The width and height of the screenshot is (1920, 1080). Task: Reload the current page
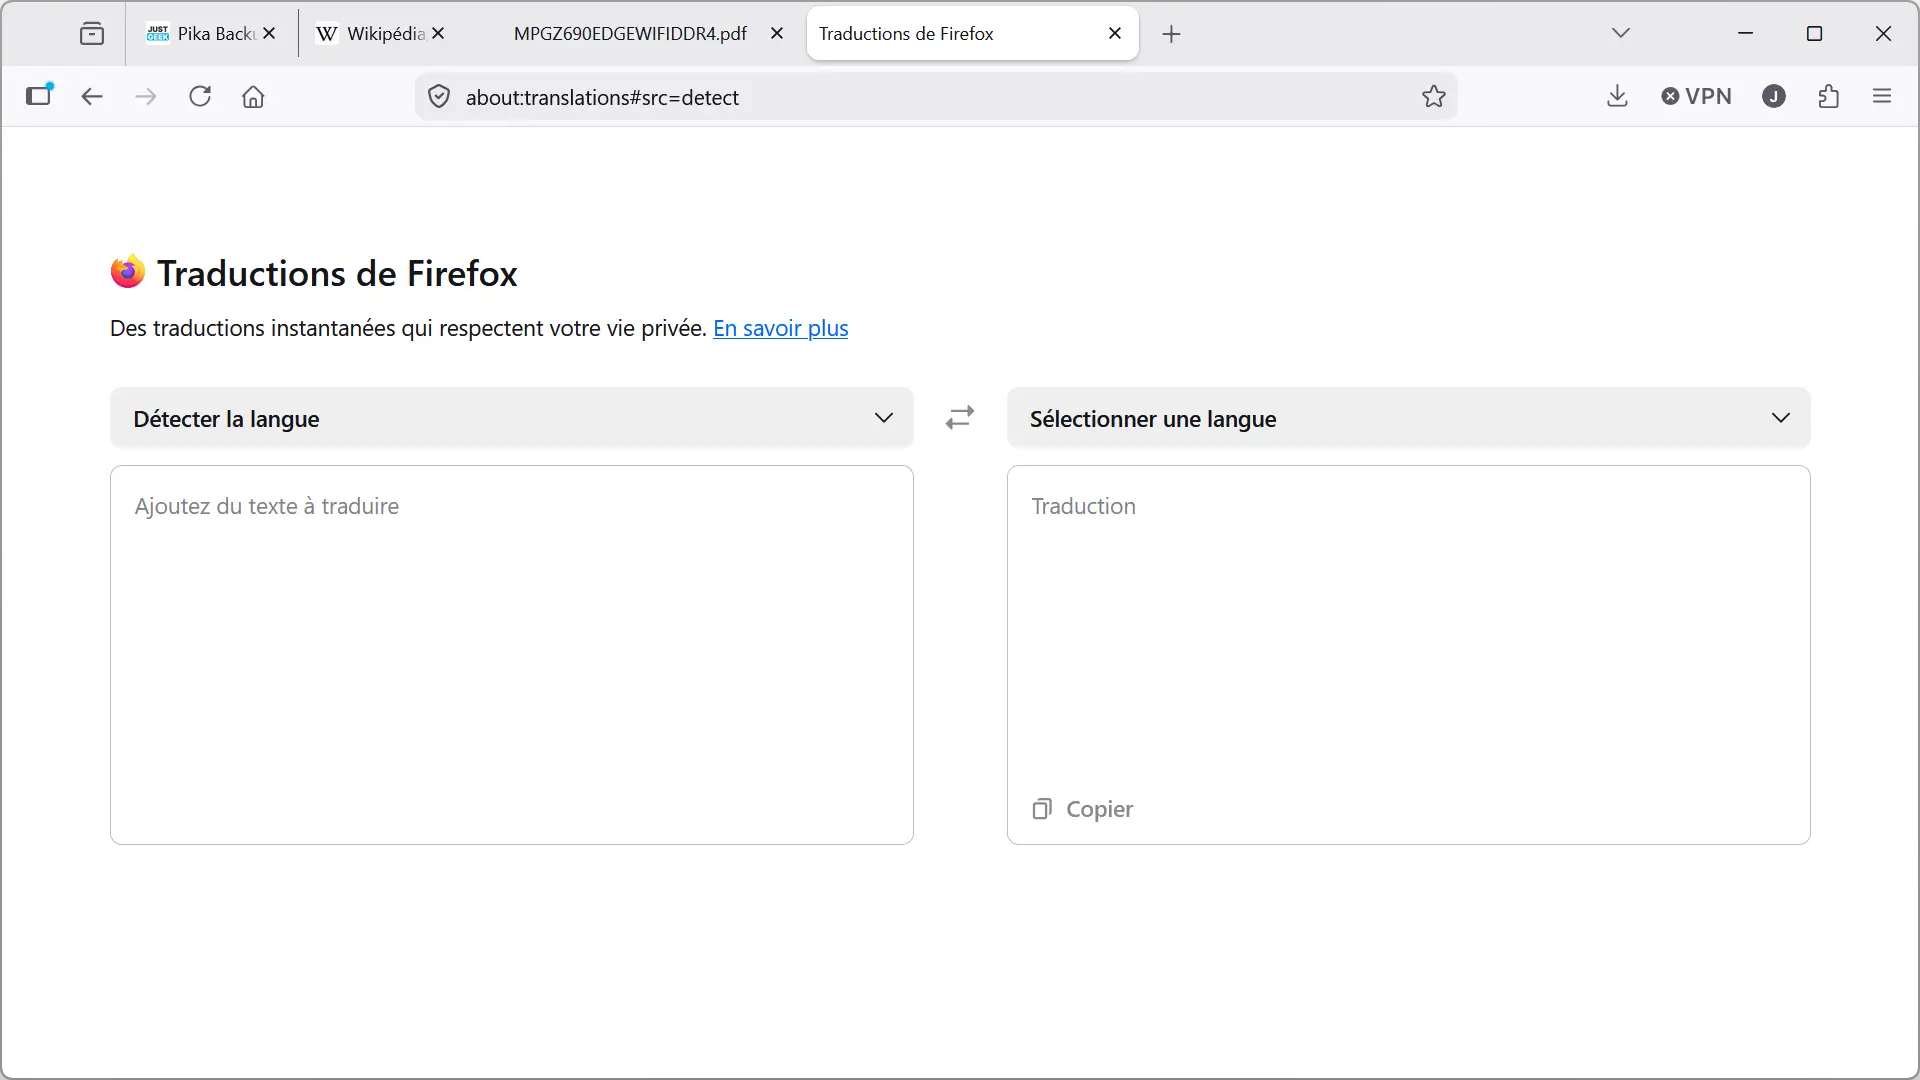coord(200,96)
